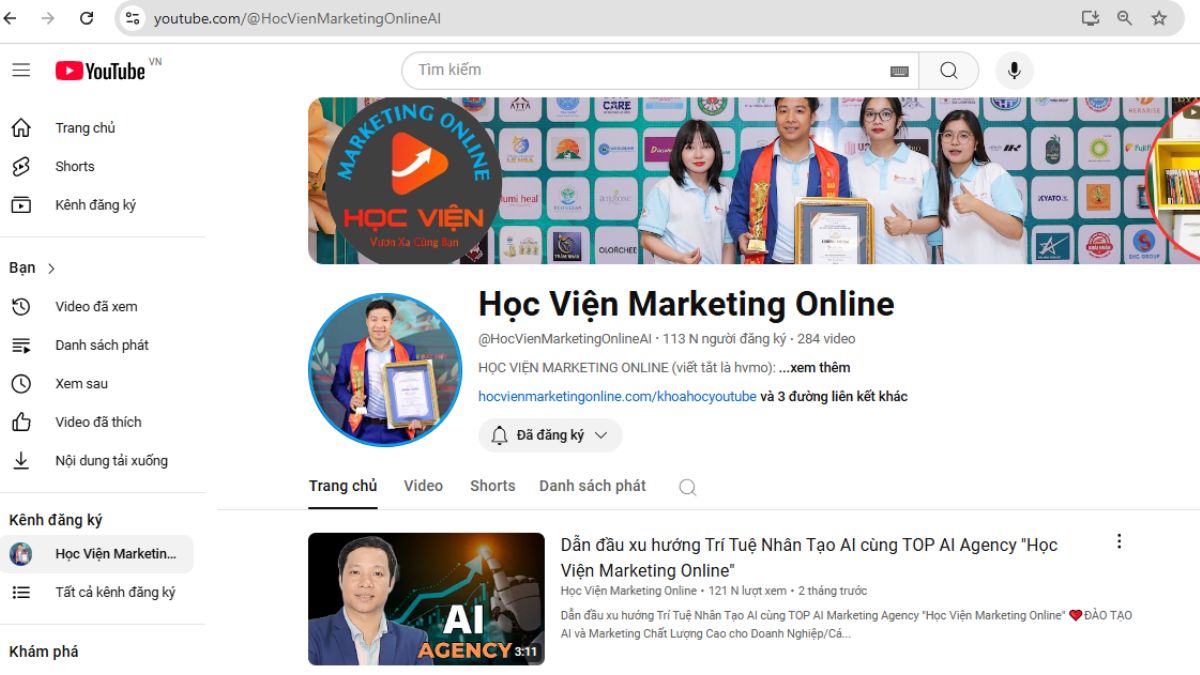The width and height of the screenshot is (1200, 675).
Task: Click Học Viện Marketing Online under video title
Action: [x=629, y=591]
